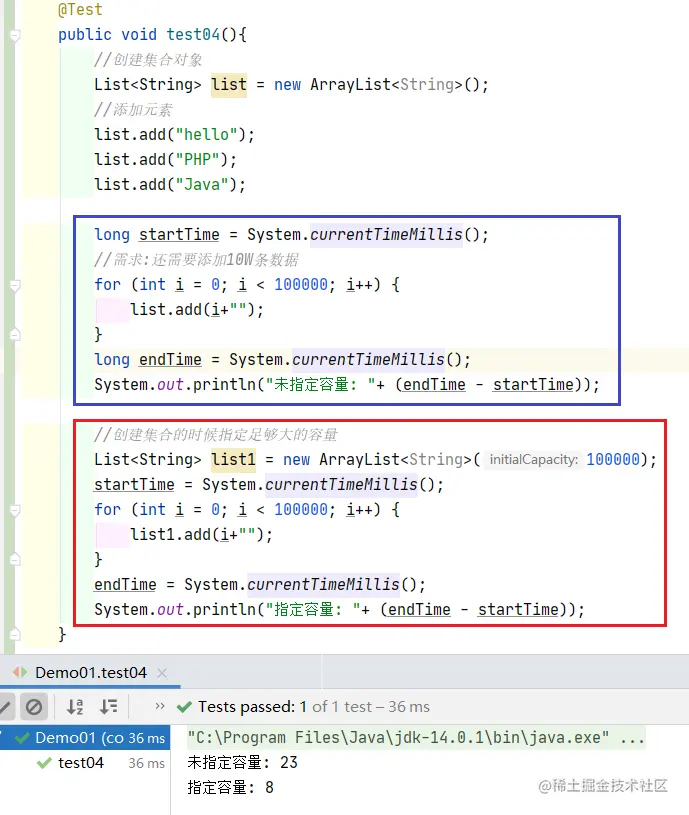Collapse test04 method using gutter fold marker
The width and height of the screenshot is (689, 815).
[15, 36]
